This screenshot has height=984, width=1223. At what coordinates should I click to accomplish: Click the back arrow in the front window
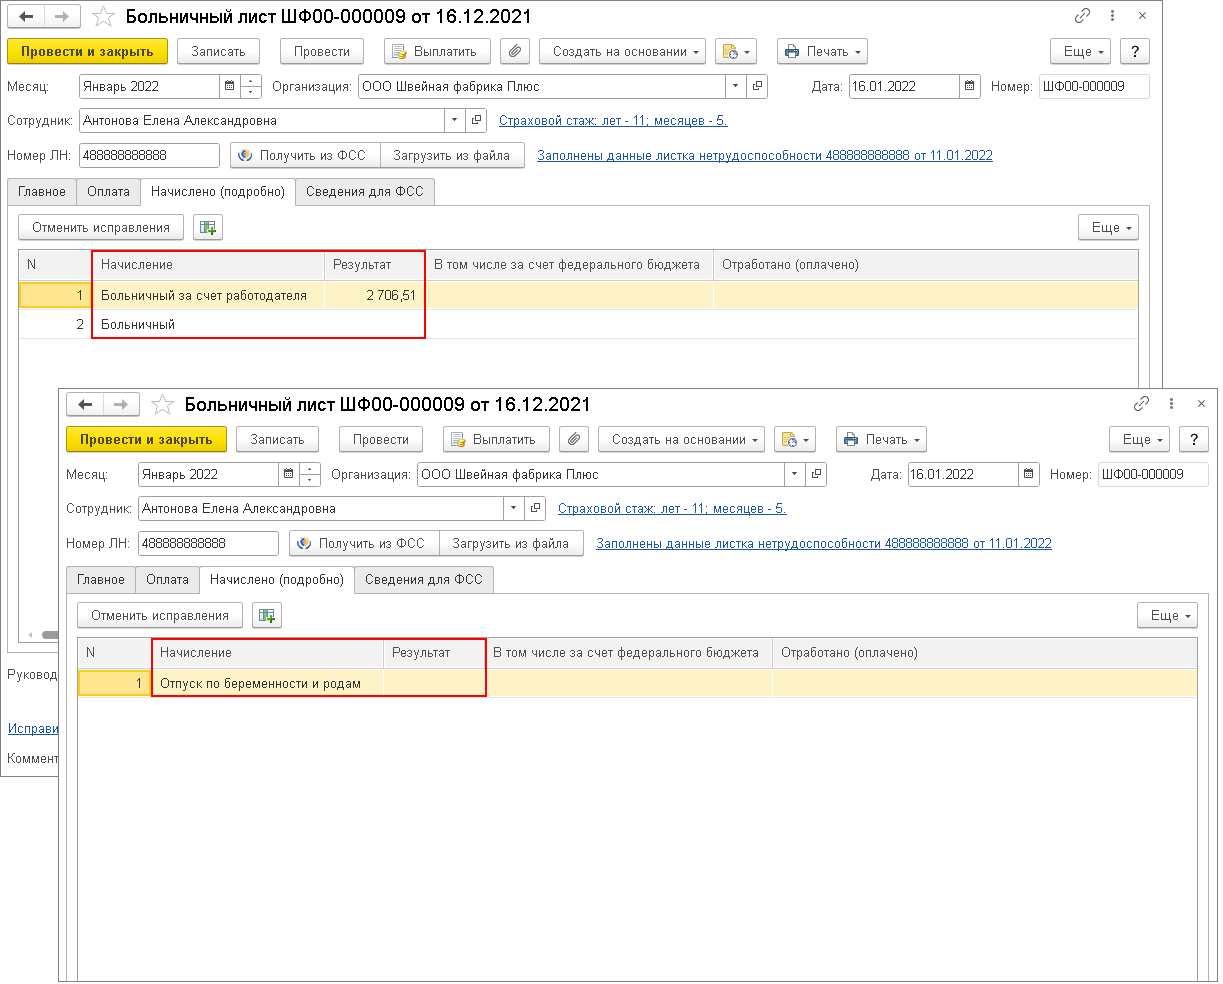(x=85, y=405)
